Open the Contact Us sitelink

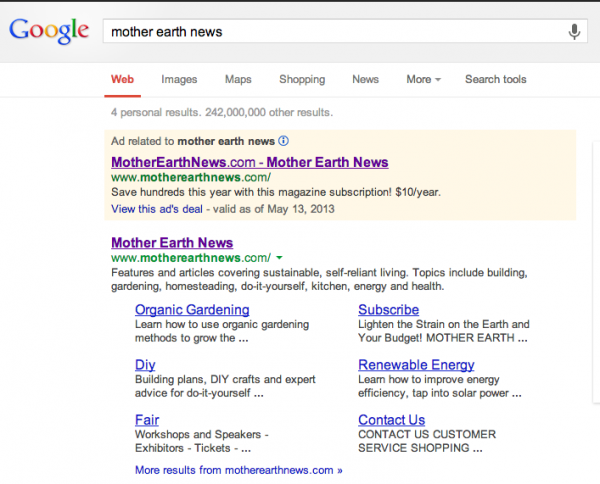click(391, 420)
